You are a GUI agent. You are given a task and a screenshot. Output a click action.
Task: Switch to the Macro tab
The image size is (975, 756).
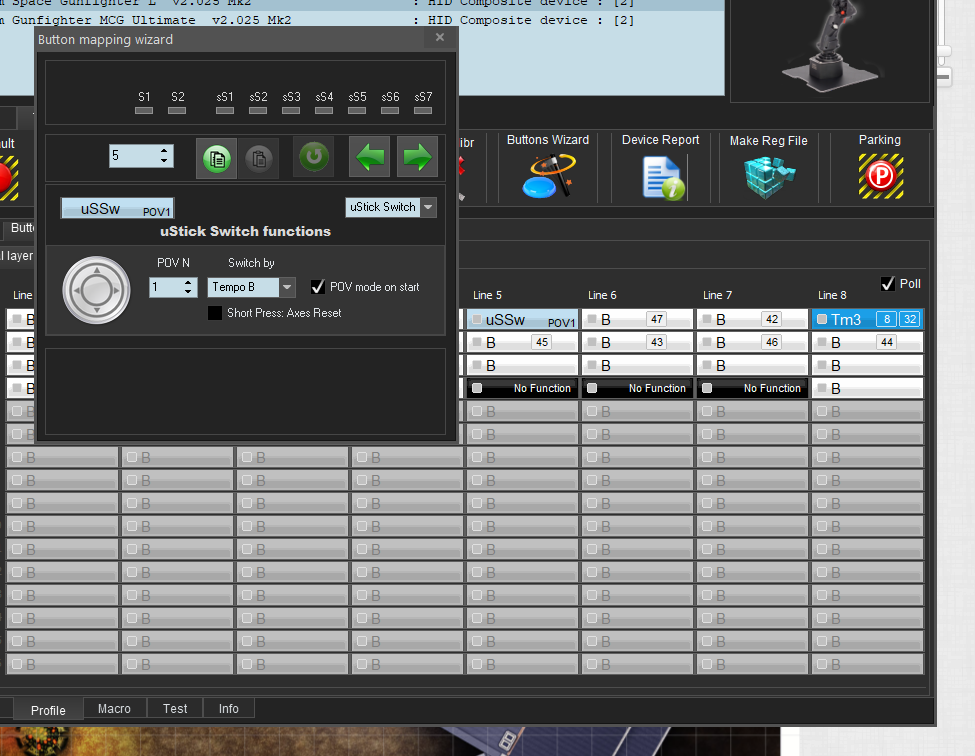coord(114,709)
